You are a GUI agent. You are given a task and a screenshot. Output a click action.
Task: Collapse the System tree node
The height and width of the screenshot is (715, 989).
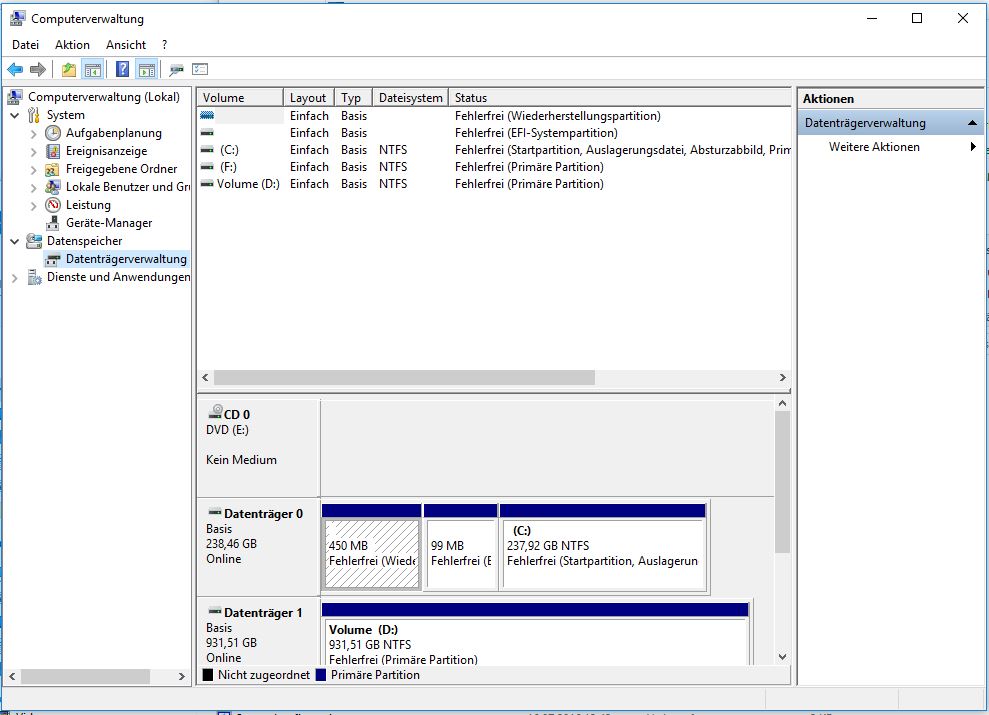pos(15,115)
